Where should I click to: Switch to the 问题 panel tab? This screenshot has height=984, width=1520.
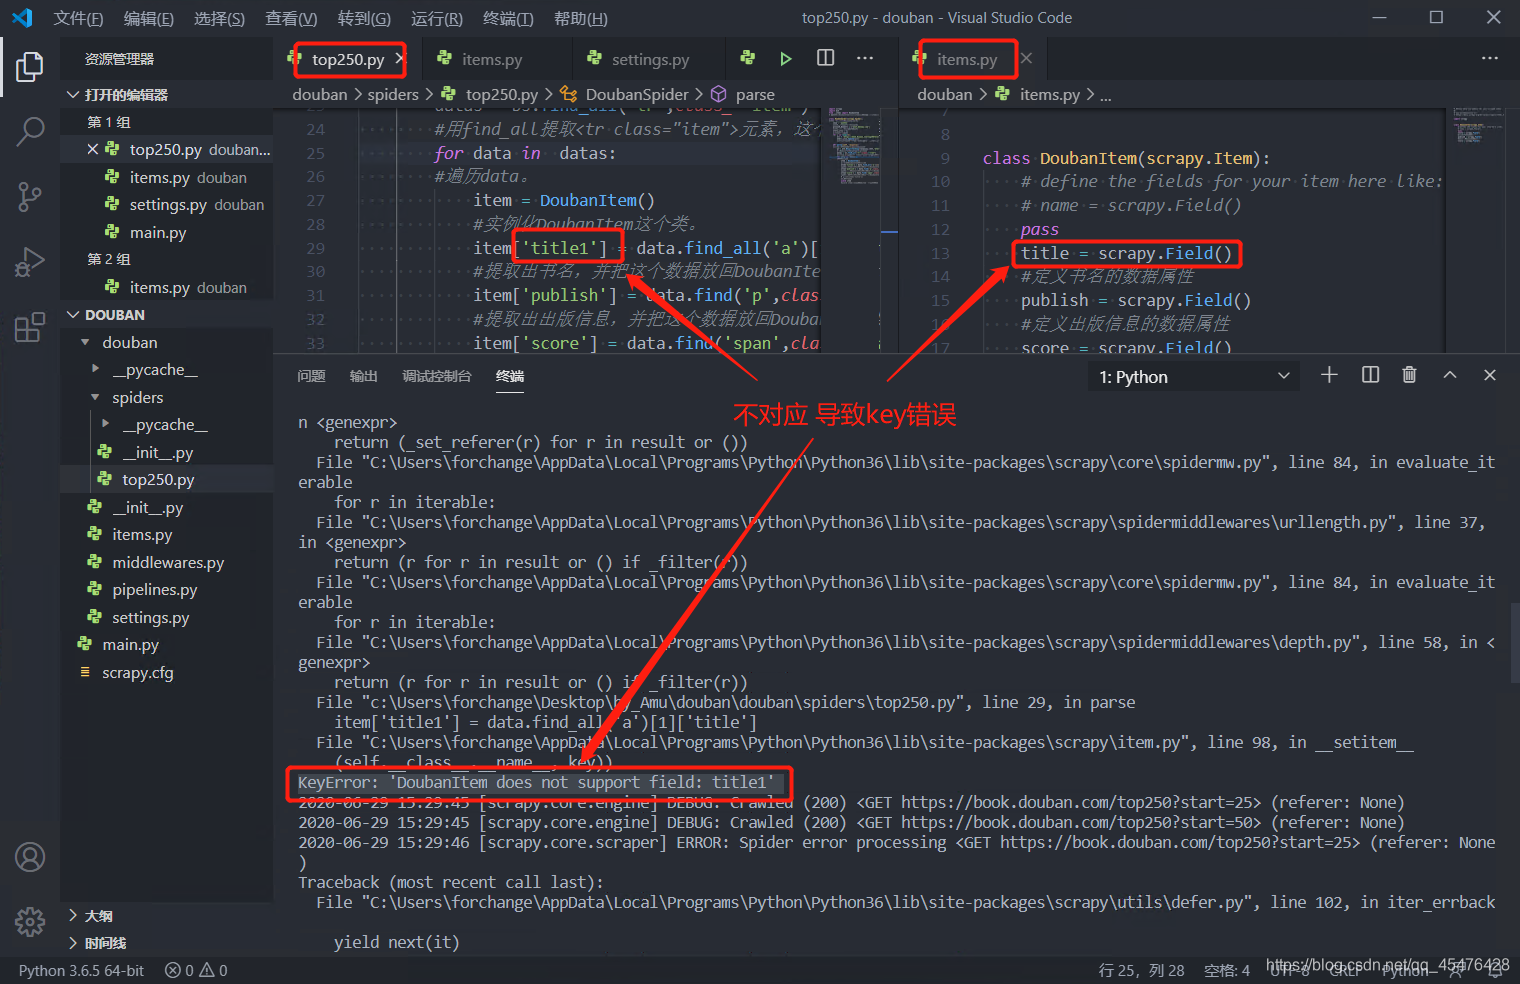click(x=311, y=376)
